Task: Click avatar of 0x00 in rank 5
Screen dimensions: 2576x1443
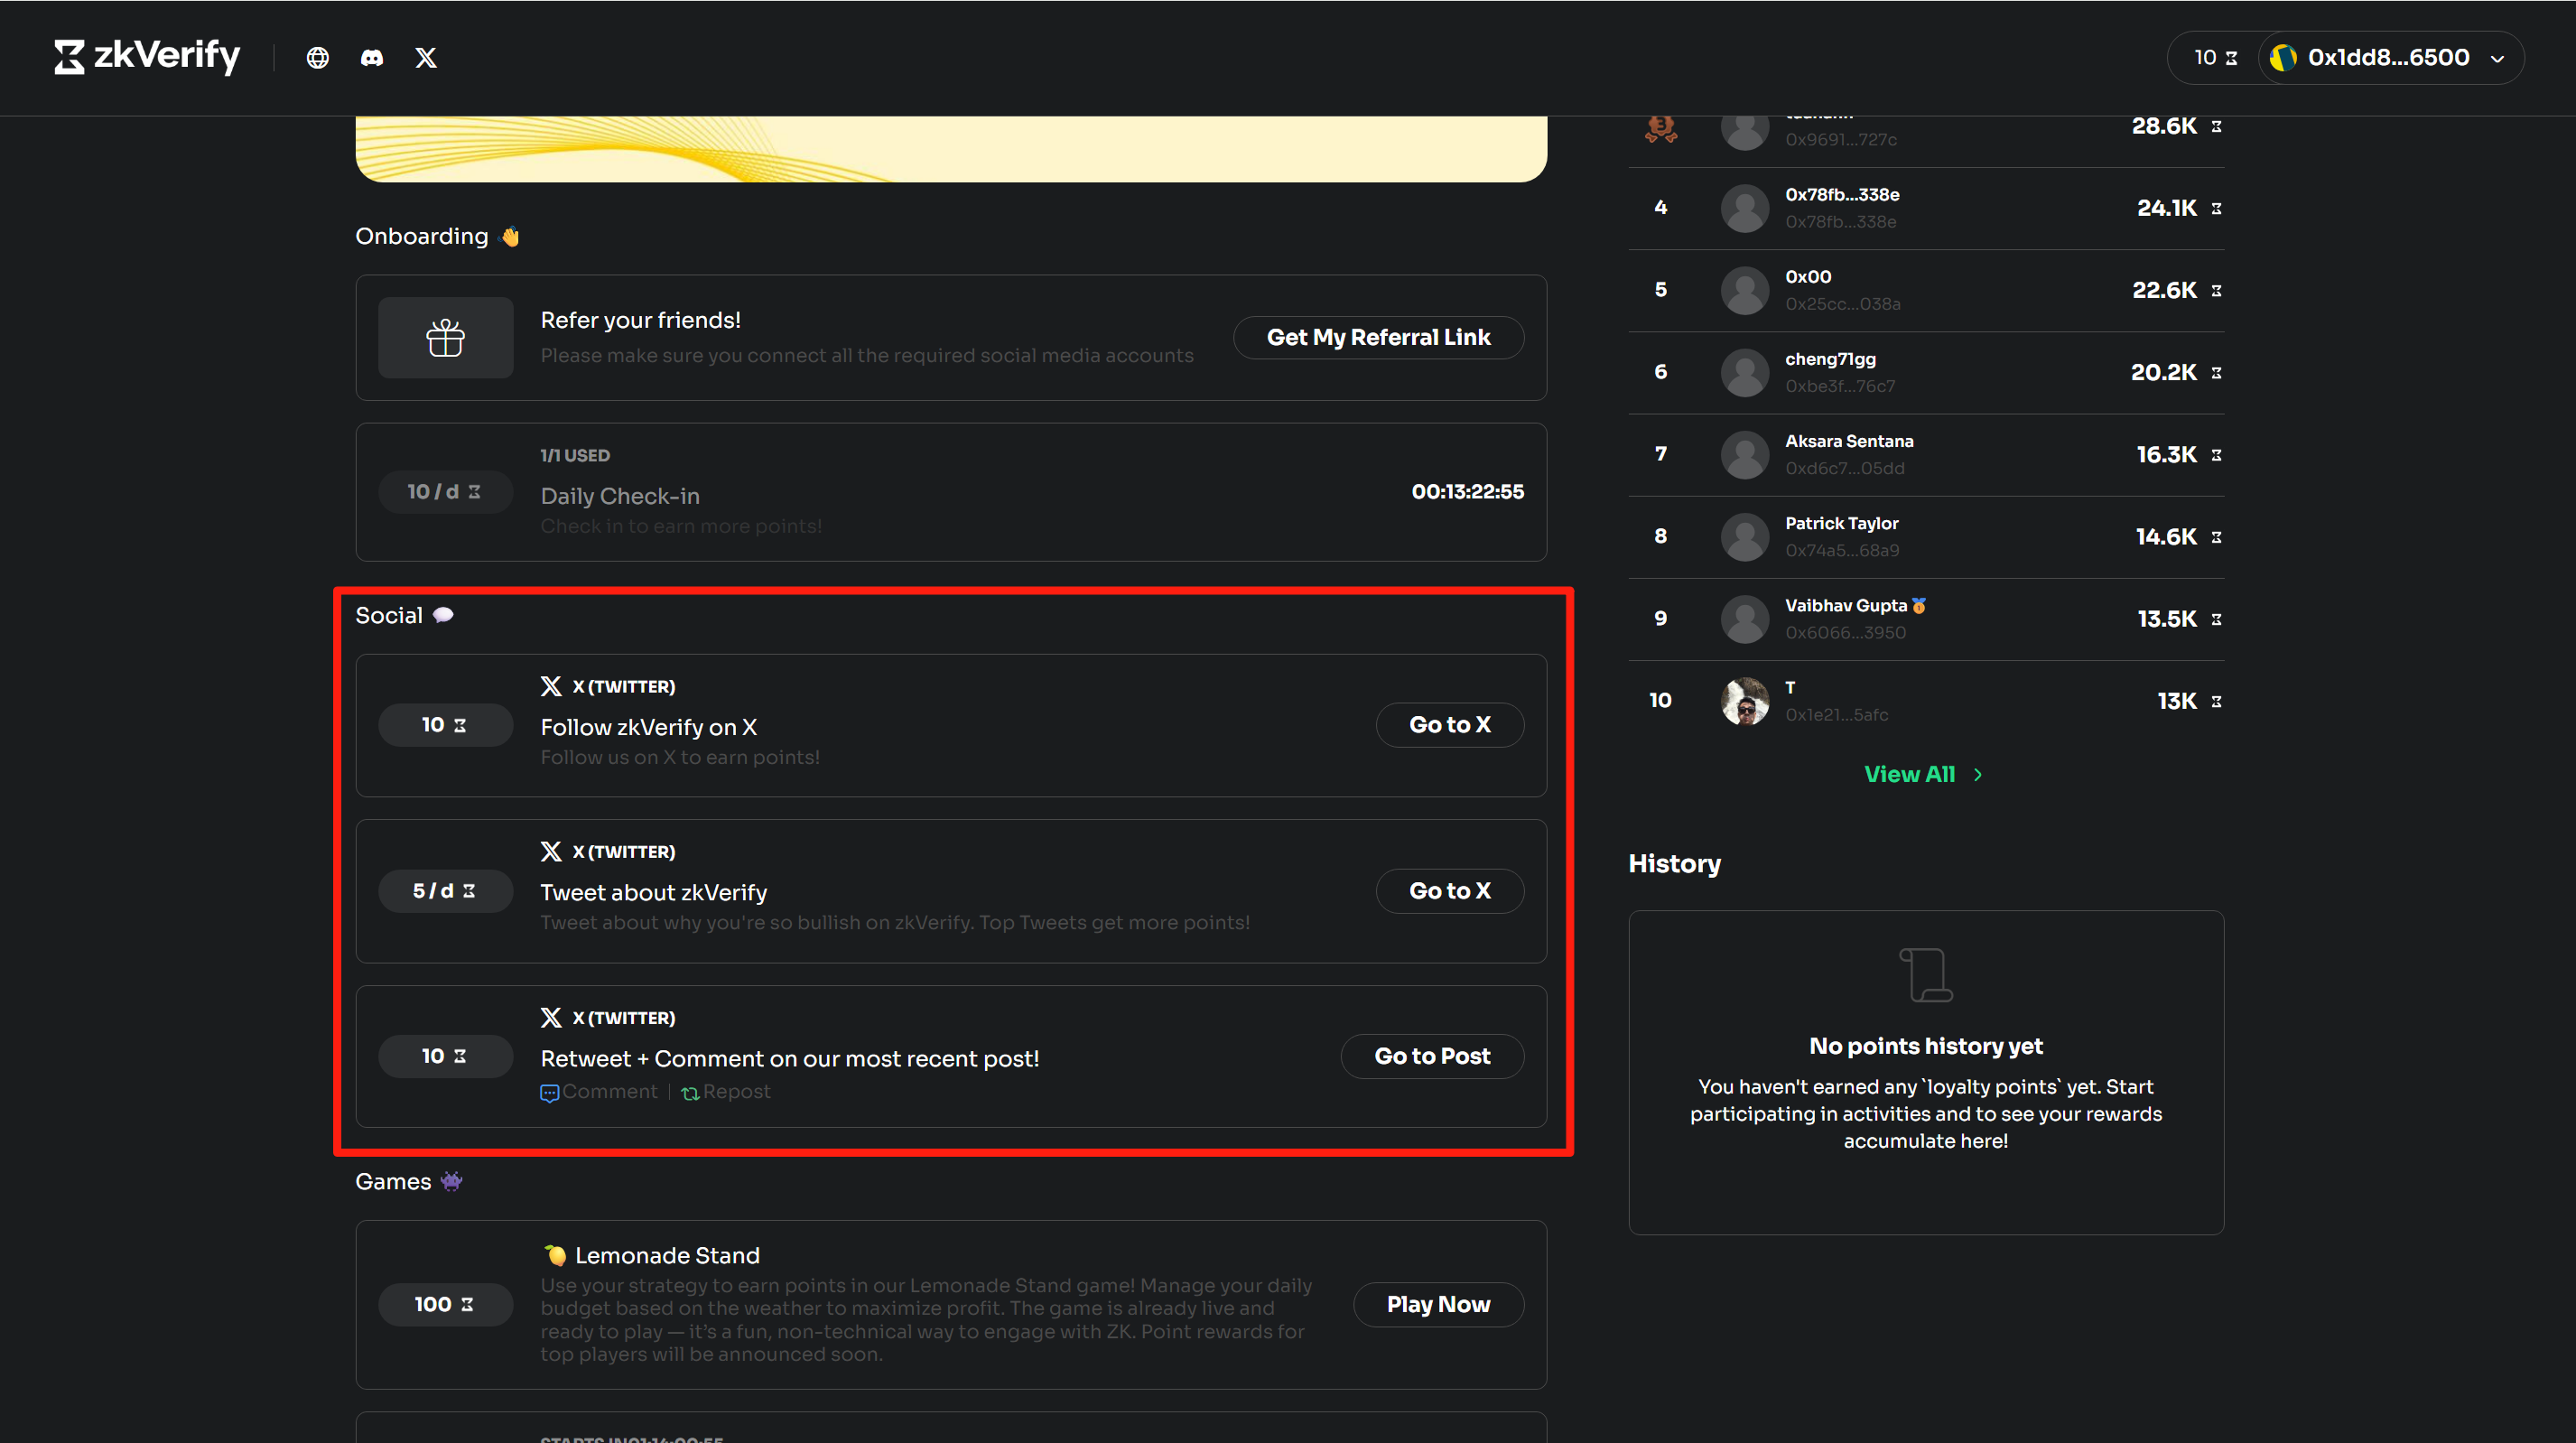Action: point(1745,291)
